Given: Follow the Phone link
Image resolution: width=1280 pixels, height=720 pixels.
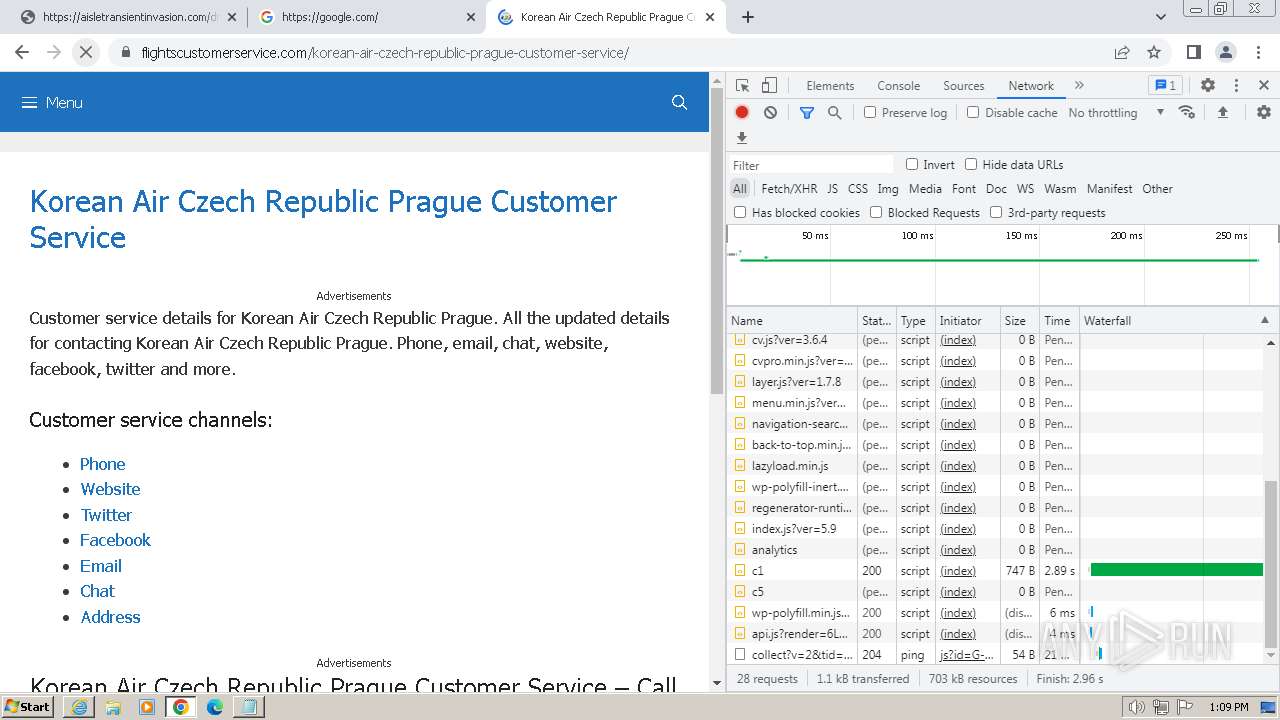Looking at the screenshot, I should click(103, 464).
